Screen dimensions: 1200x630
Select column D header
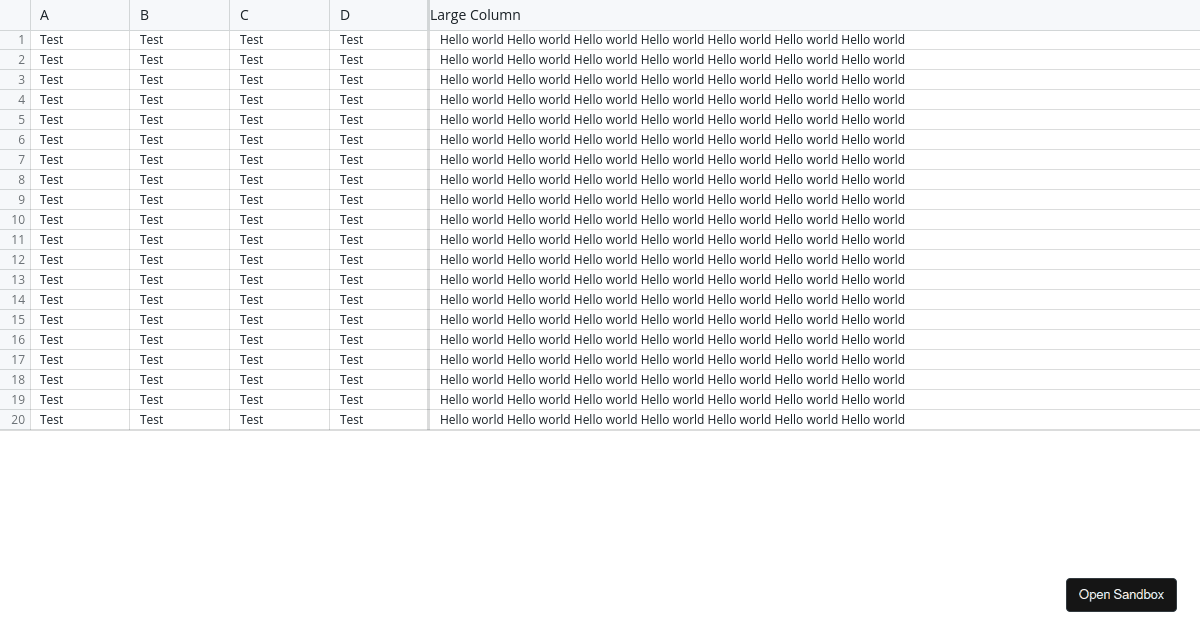[379, 15]
